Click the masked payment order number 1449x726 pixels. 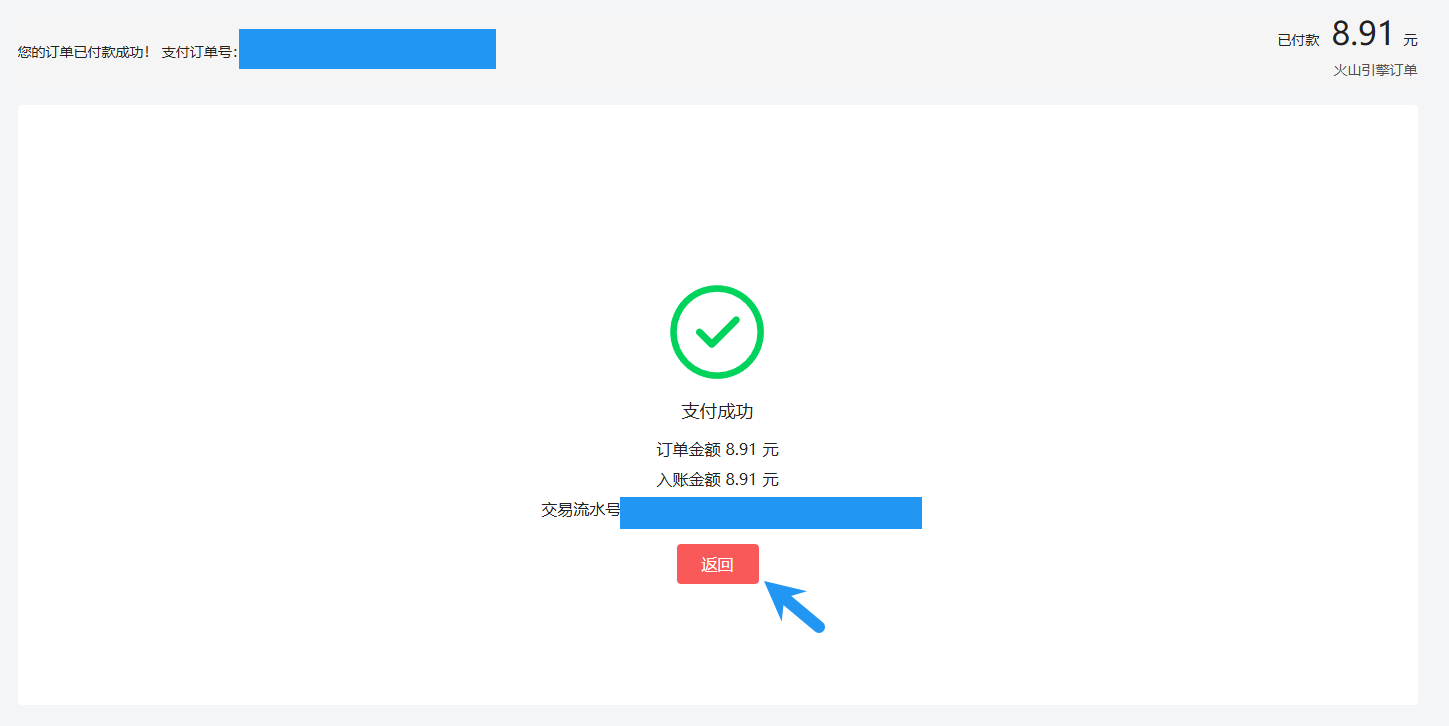[367, 49]
